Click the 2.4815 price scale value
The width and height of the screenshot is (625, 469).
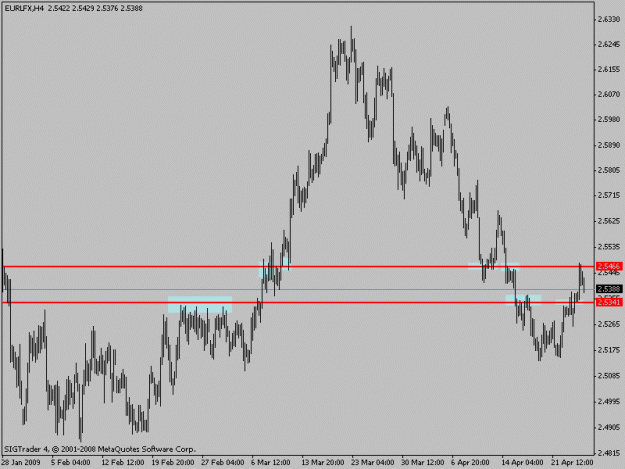(609, 453)
